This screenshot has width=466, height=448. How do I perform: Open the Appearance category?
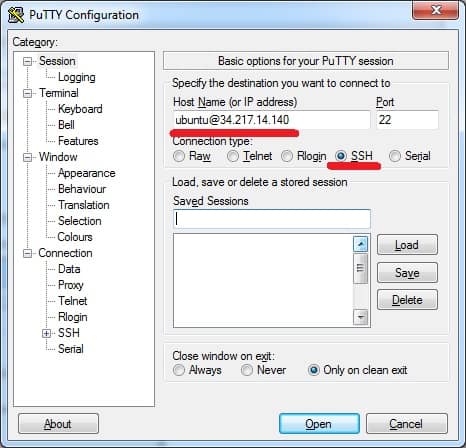(87, 173)
